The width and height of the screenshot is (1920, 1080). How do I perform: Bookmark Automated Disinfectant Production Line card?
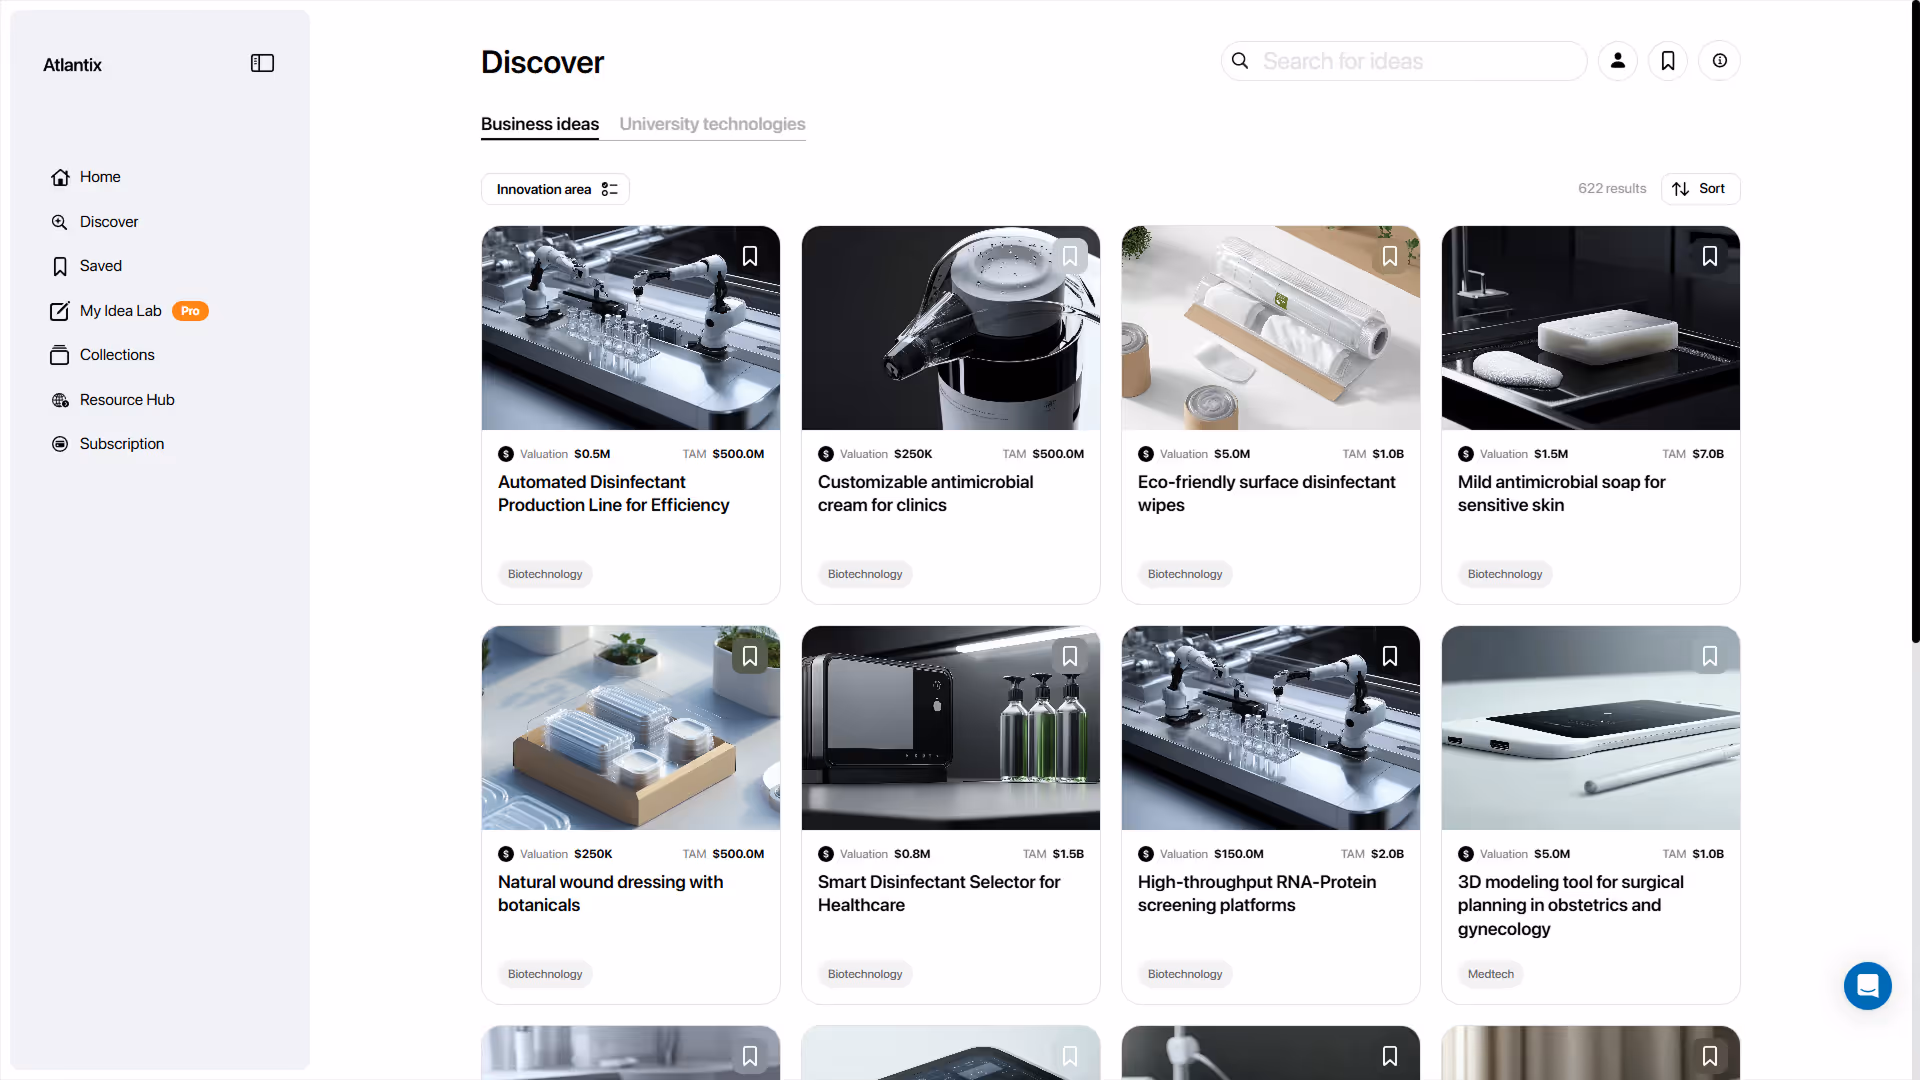(750, 256)
